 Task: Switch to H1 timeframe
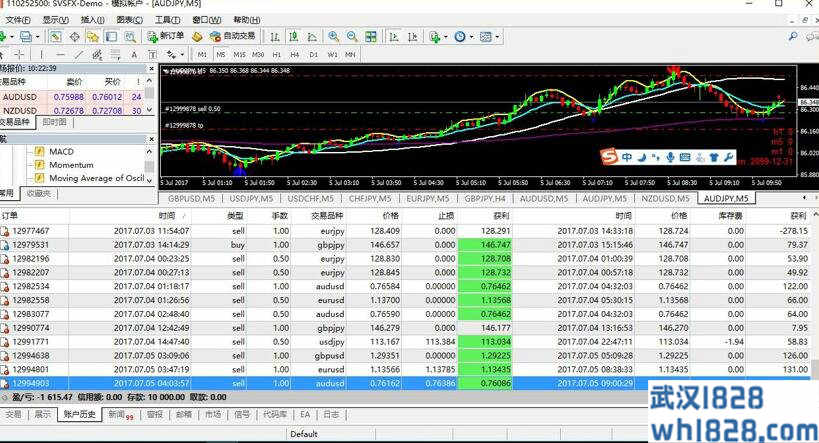[x=276, y=54]
